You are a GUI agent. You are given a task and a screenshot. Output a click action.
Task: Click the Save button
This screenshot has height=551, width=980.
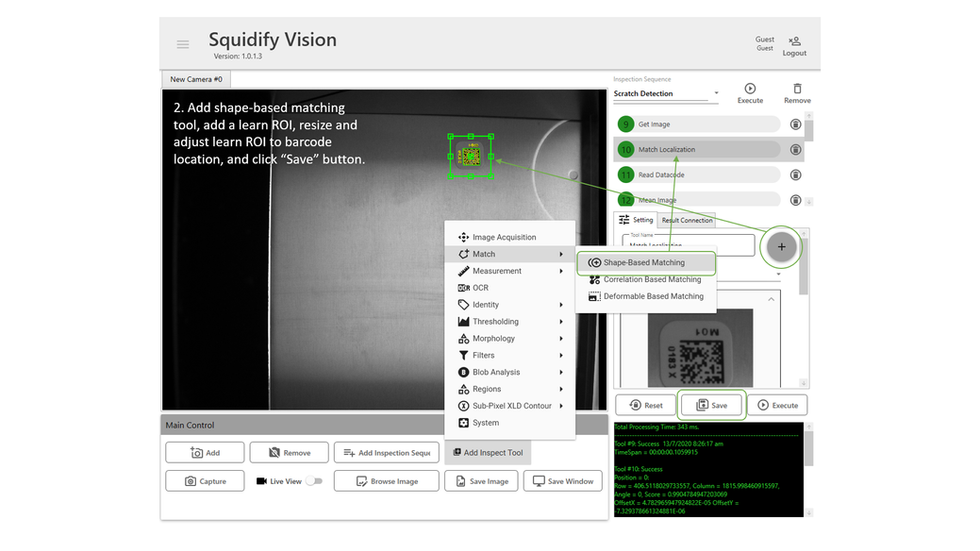tap(712, 405)
